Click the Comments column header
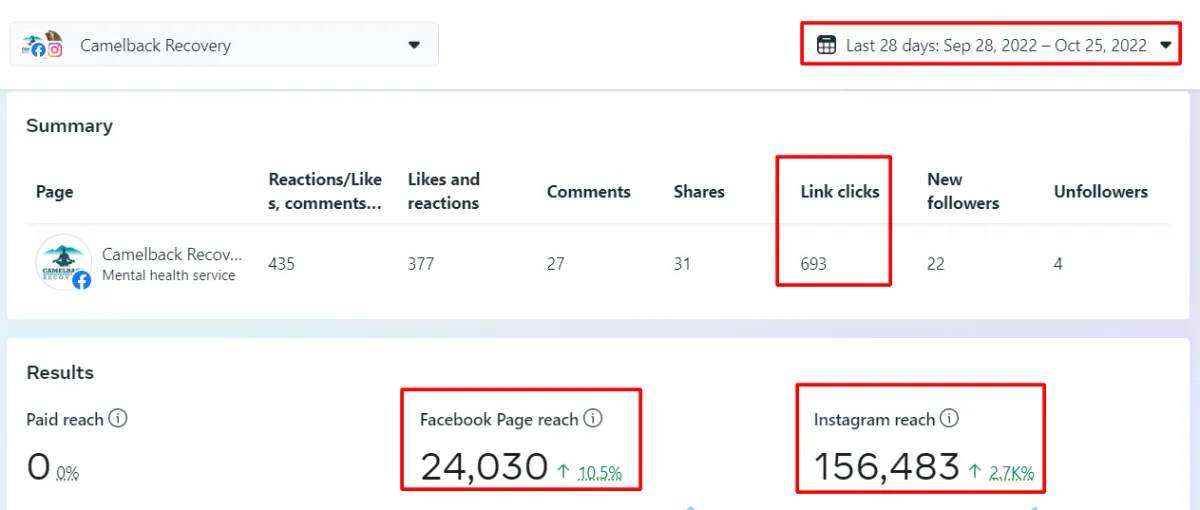The height and width of the screenshot is (510, 1200). (588, 191)
